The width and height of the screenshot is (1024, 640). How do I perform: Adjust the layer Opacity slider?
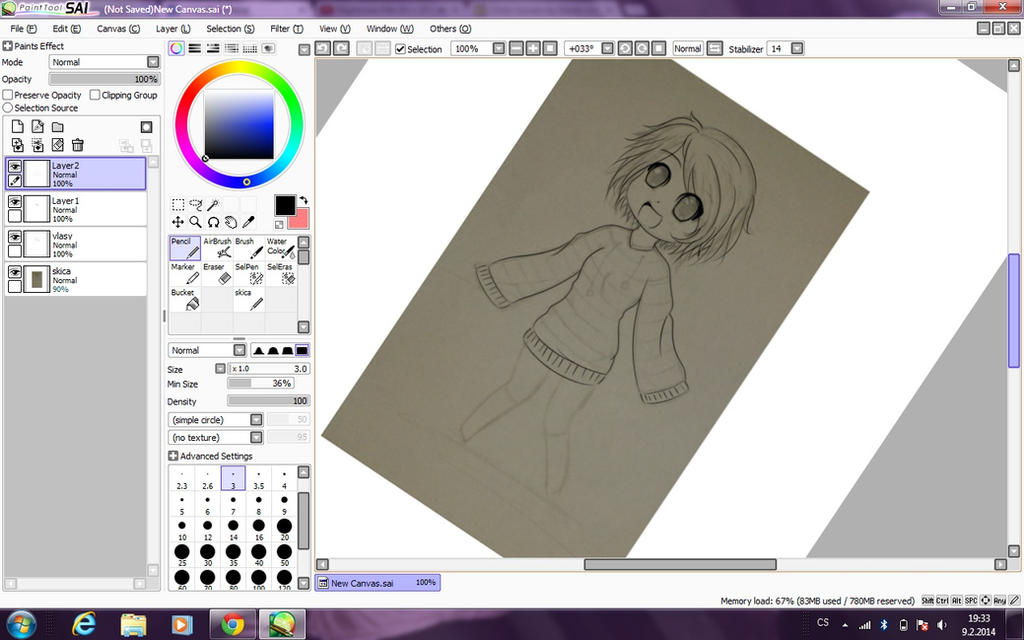point(104,79)
